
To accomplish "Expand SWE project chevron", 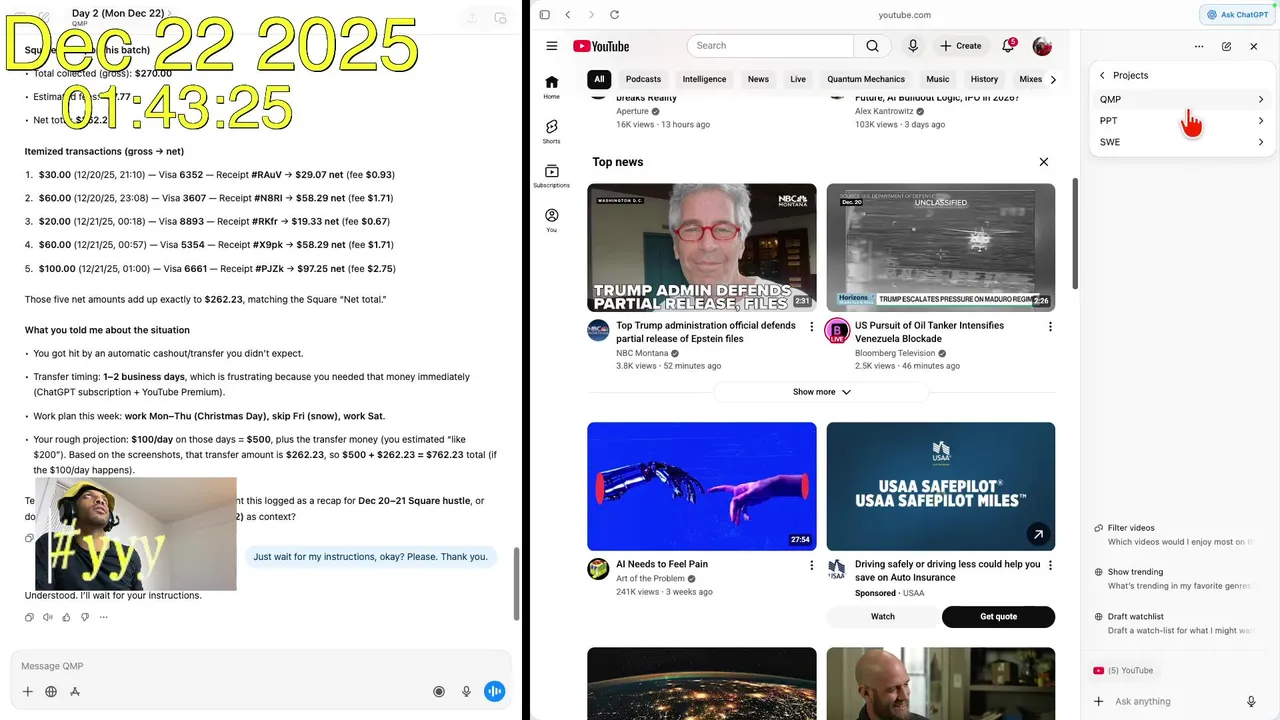I will (1261, 142).
